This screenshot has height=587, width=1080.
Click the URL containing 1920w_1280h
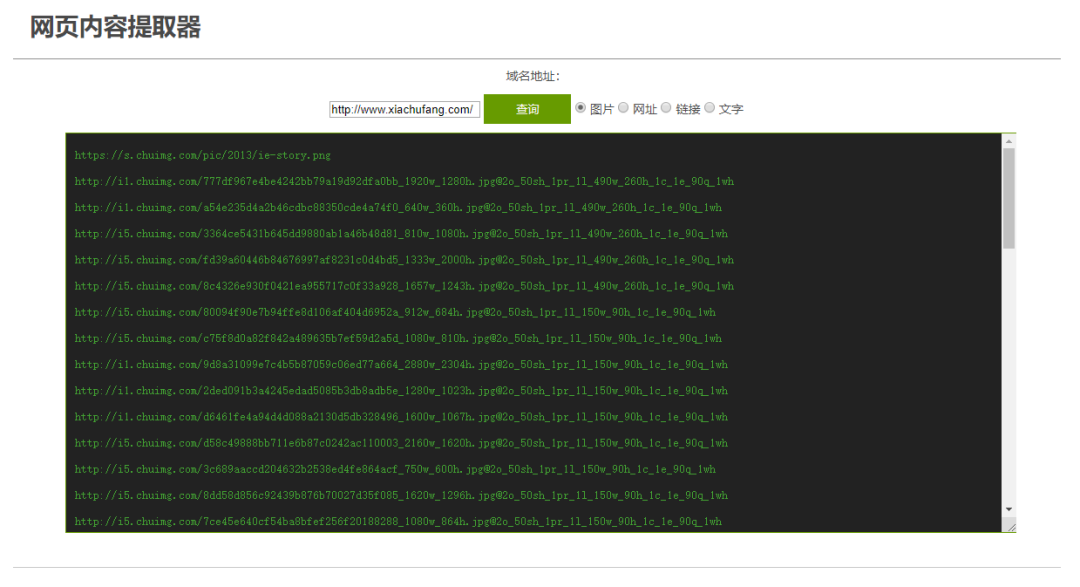click(x=403, y=182)
